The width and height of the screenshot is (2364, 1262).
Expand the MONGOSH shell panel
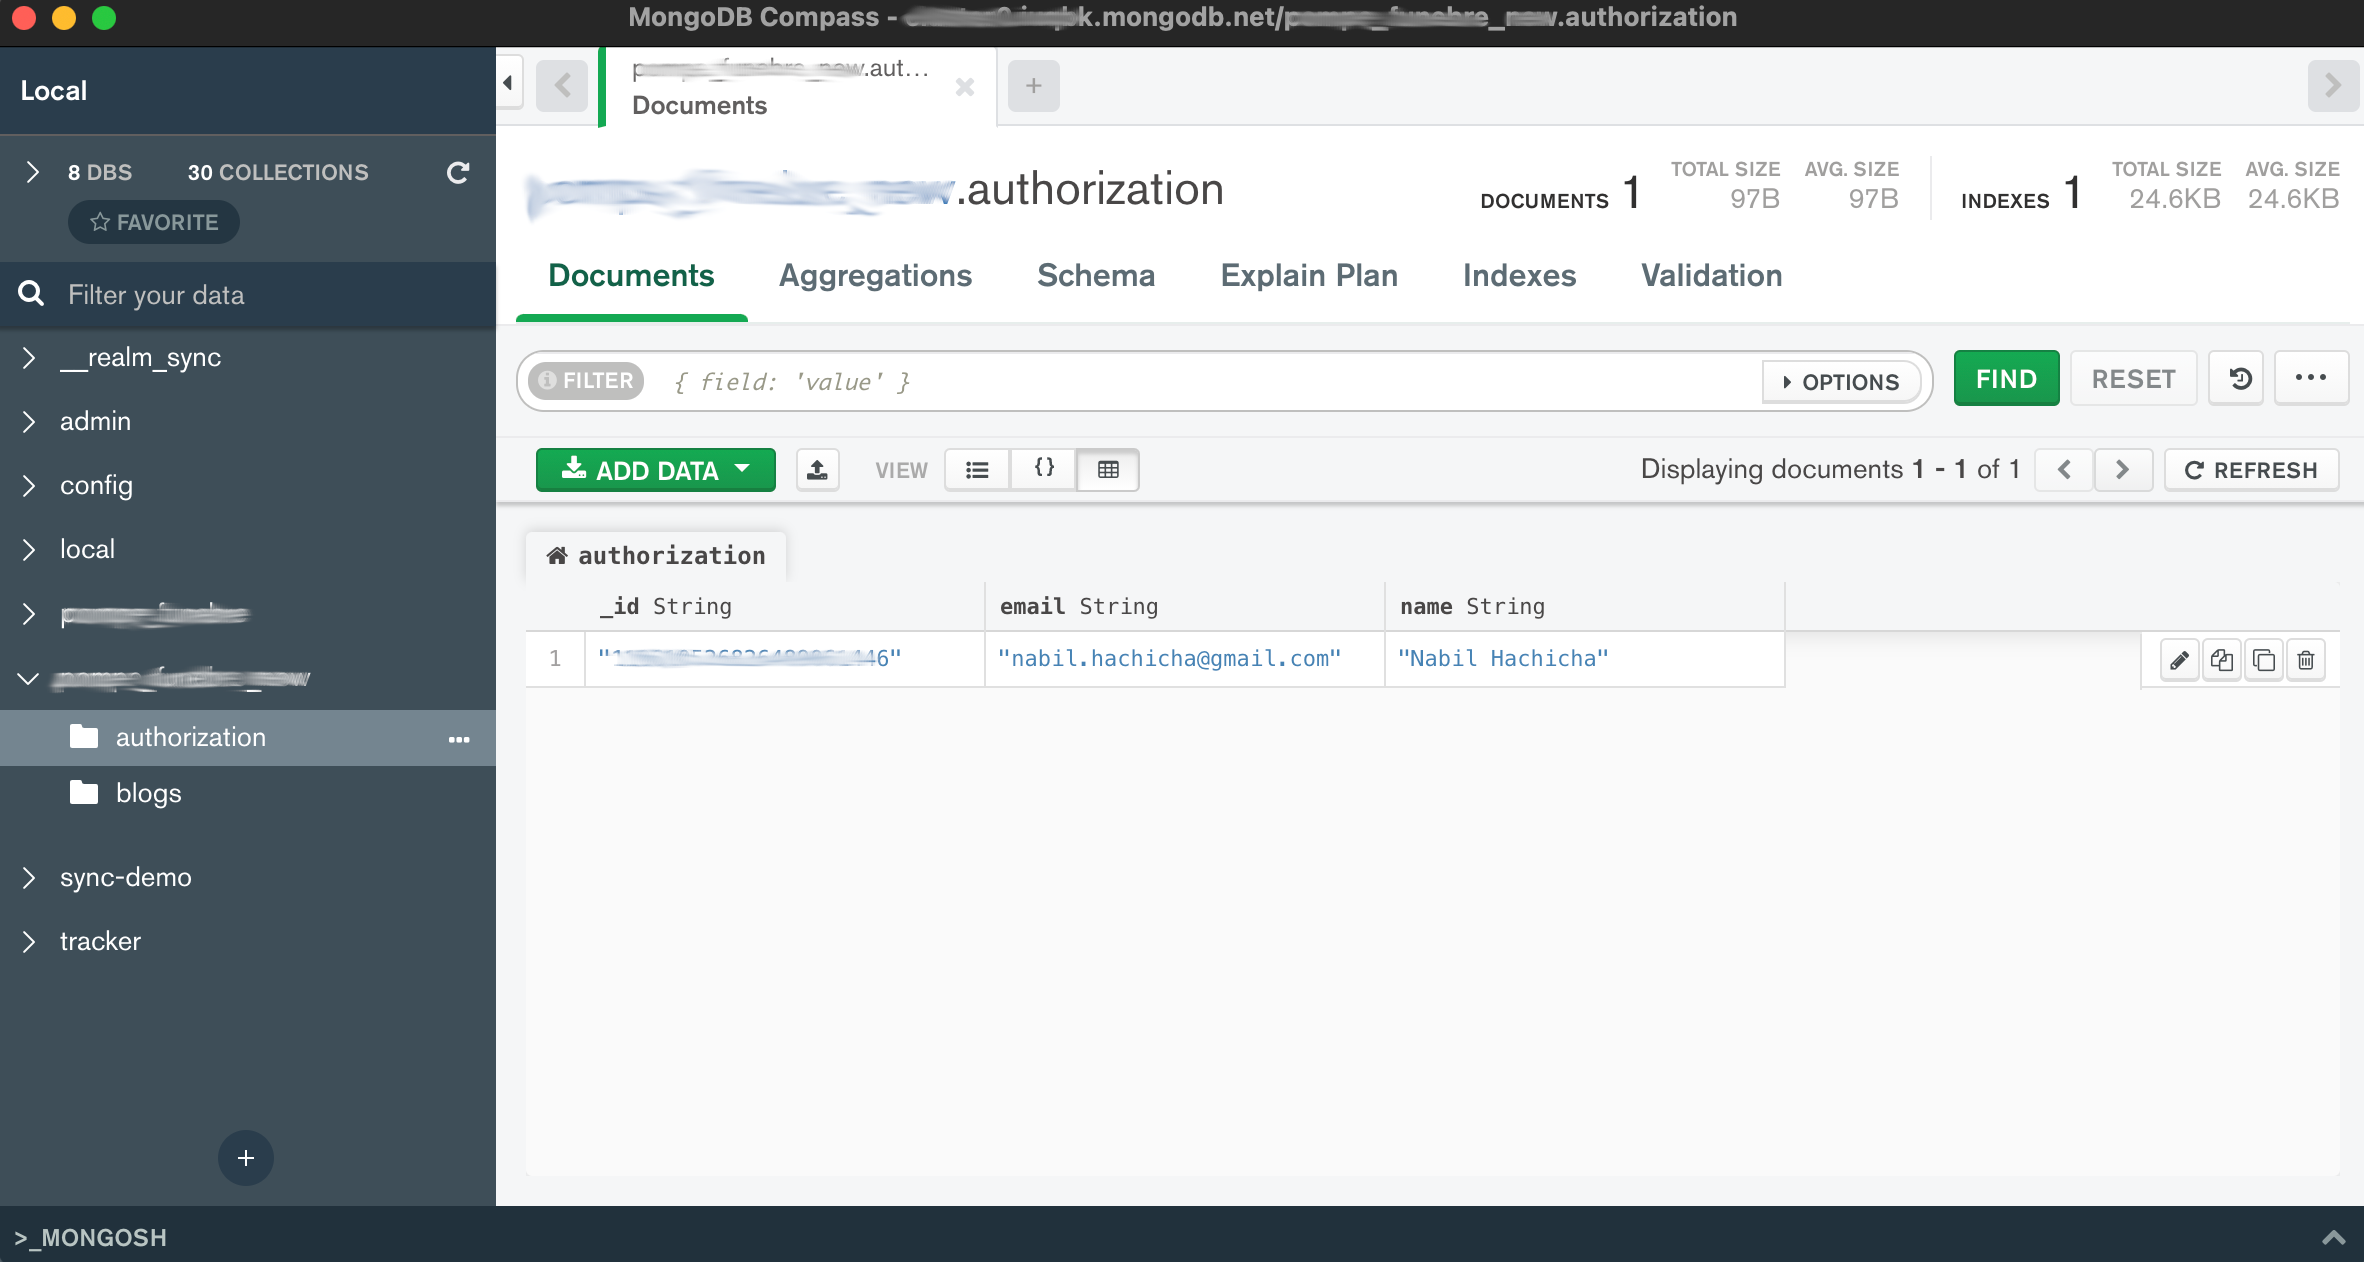click(x=2333, y=1237)
